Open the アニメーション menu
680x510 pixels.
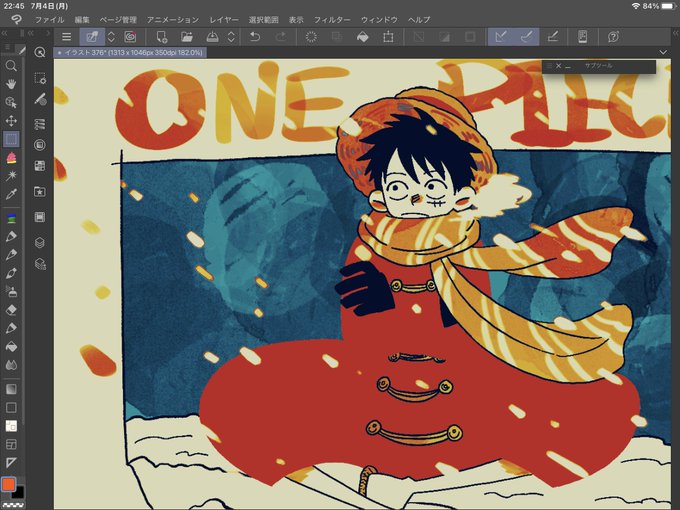(173, 20)
